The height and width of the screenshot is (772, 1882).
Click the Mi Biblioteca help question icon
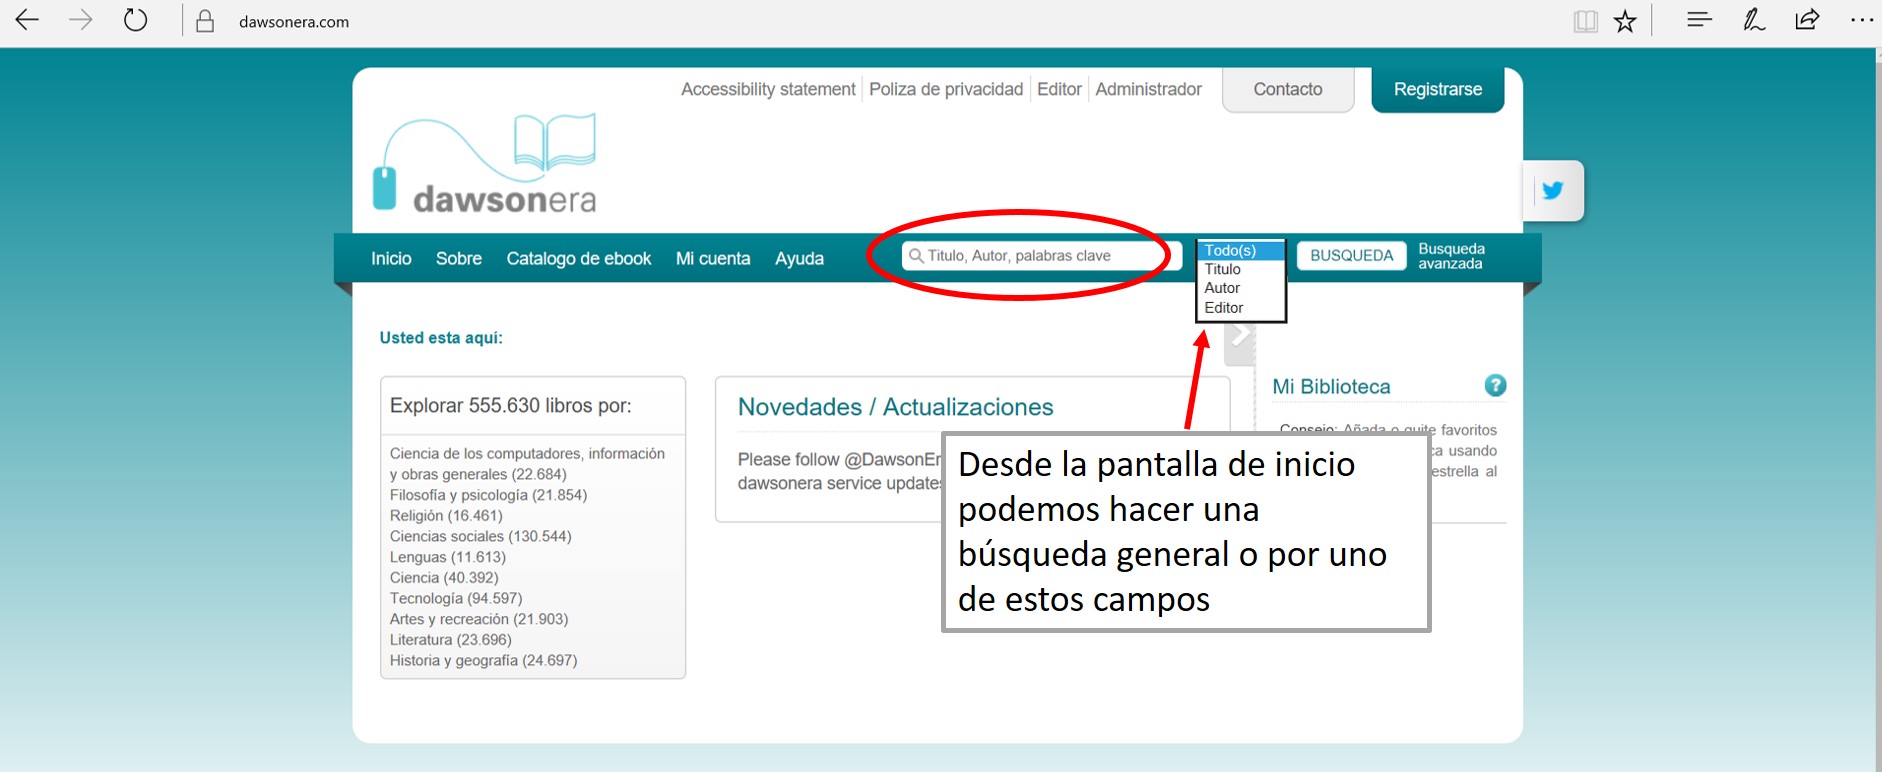(1495, 385)
